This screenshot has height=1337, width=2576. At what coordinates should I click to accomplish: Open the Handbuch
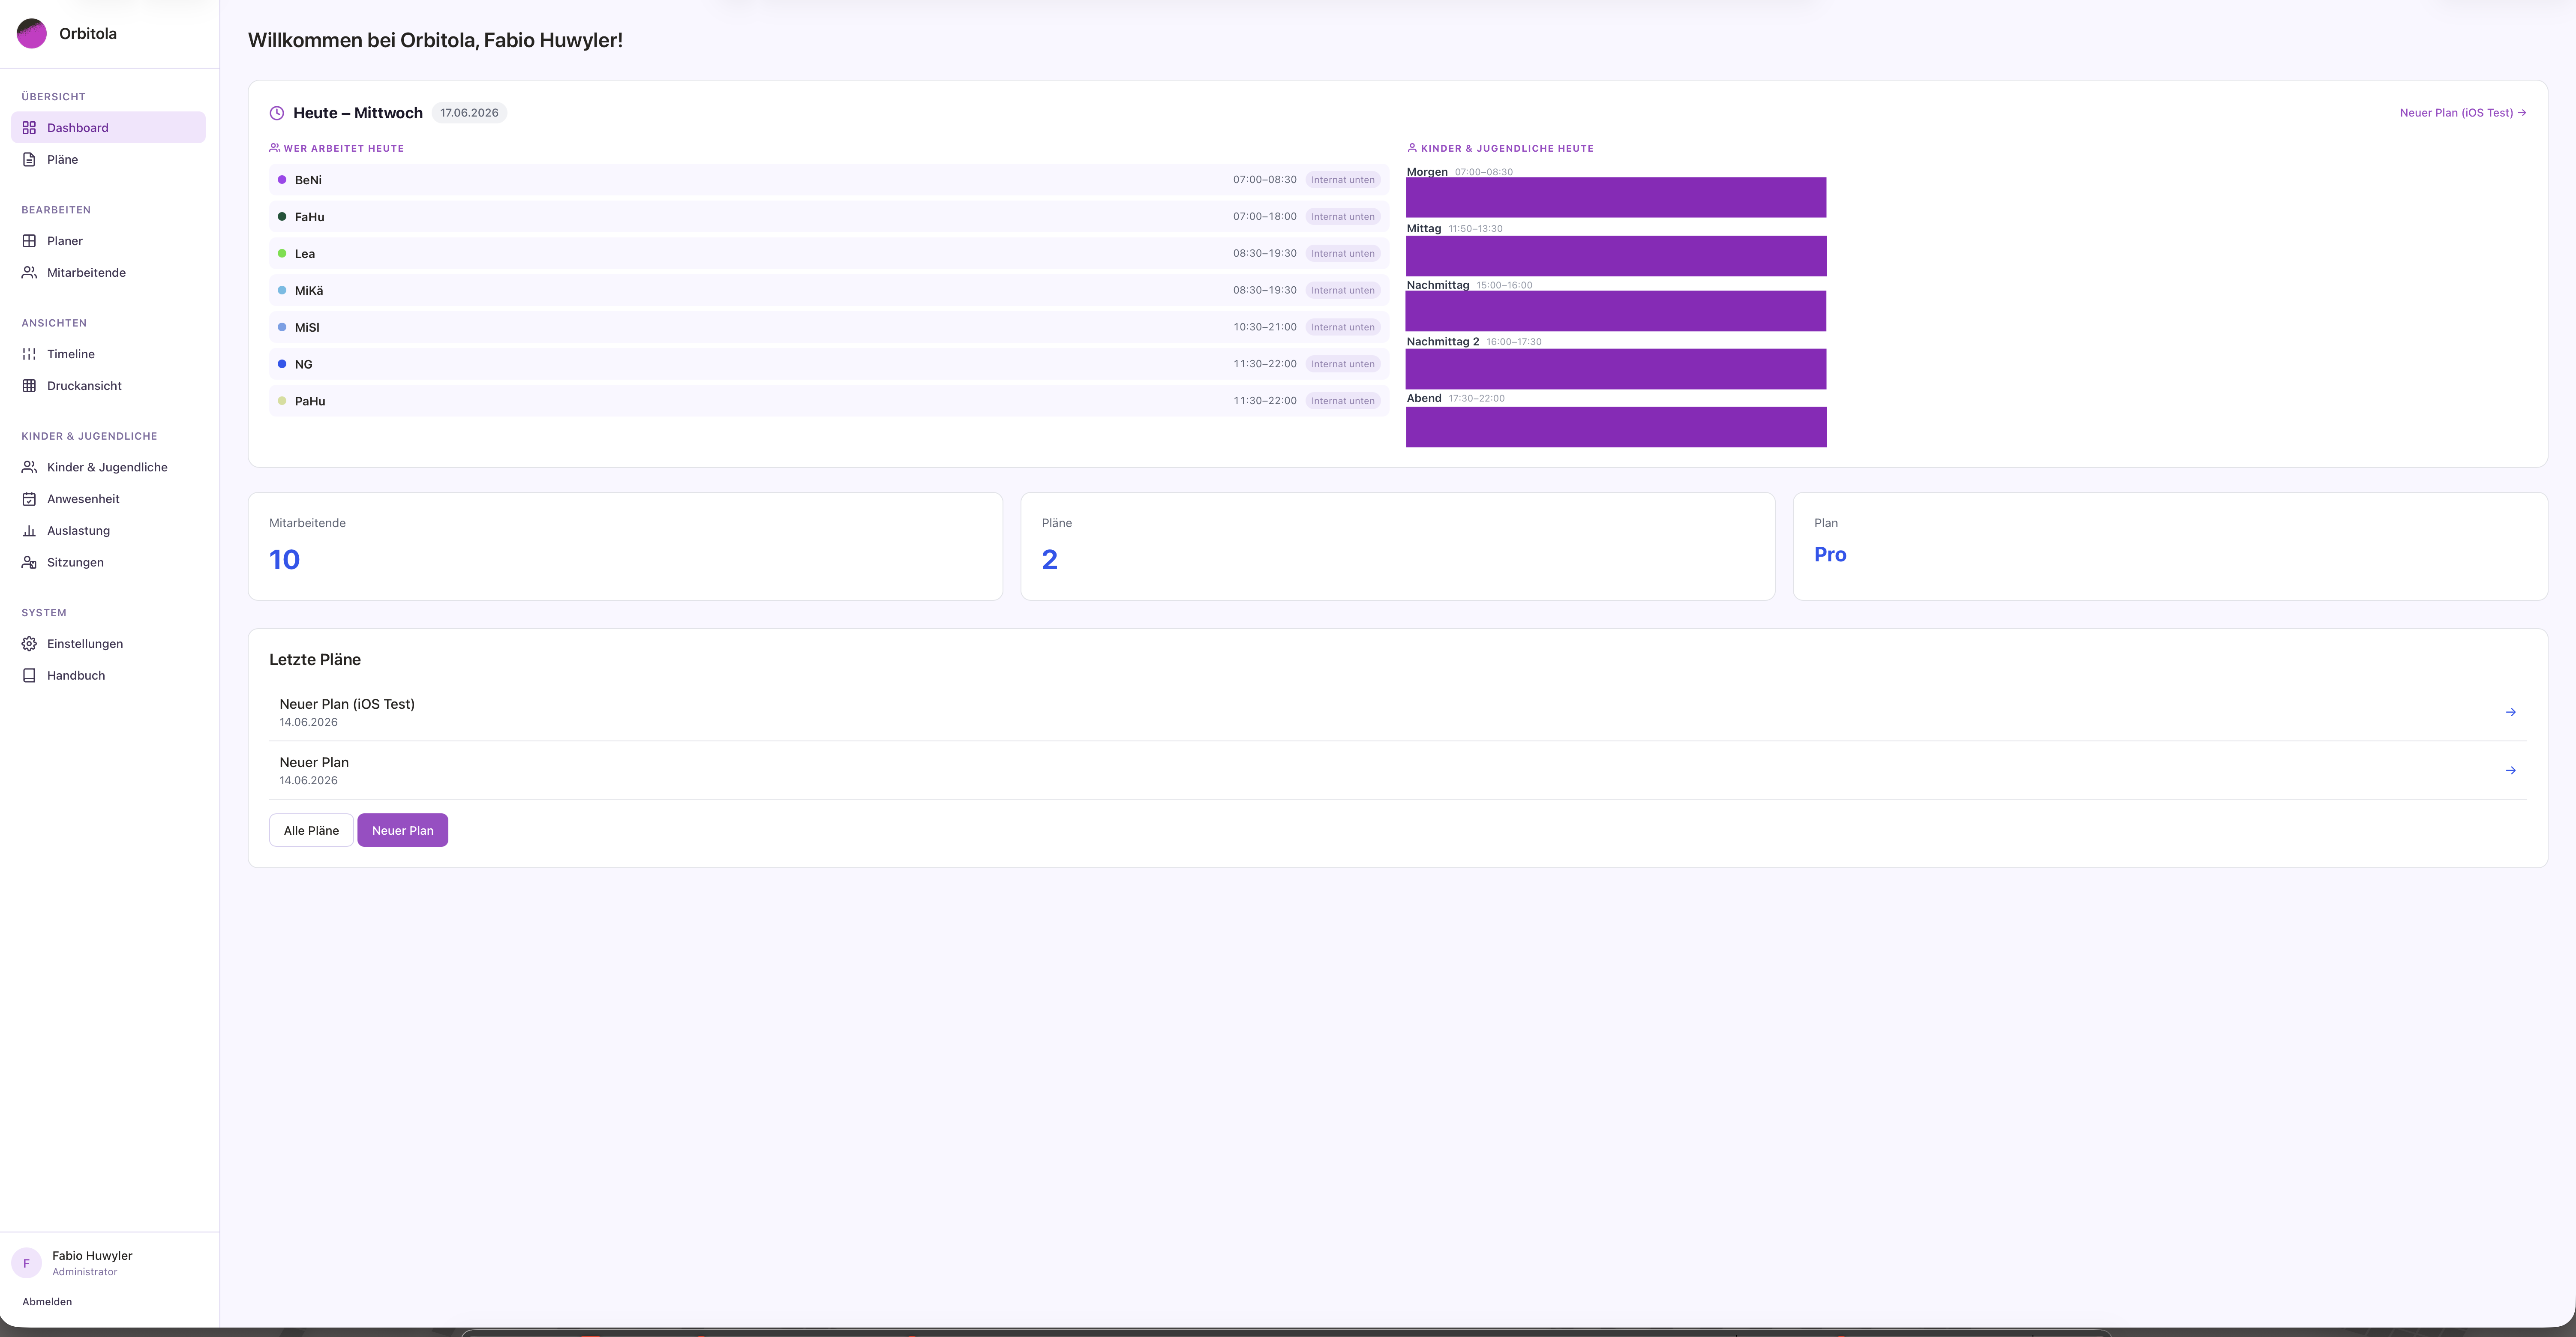[108, 676]
